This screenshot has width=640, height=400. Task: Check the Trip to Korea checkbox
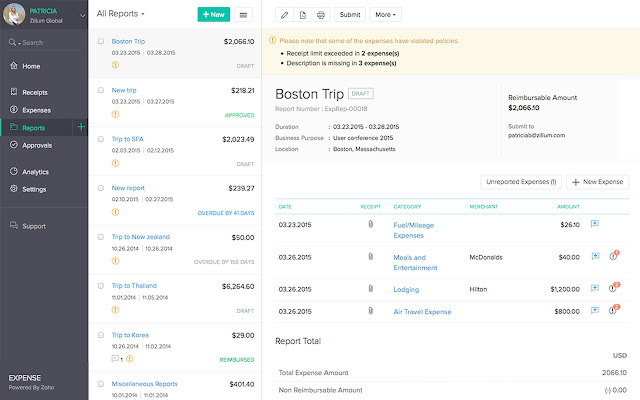(101, 335)
